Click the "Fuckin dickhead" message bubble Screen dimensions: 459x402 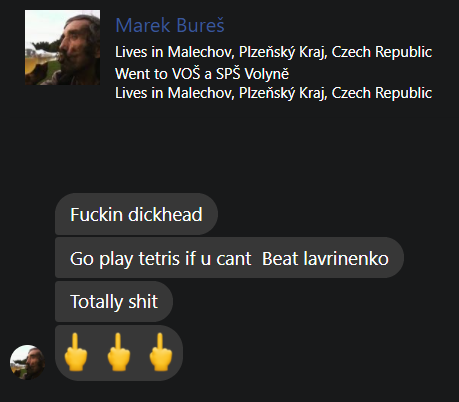[136, 214]
